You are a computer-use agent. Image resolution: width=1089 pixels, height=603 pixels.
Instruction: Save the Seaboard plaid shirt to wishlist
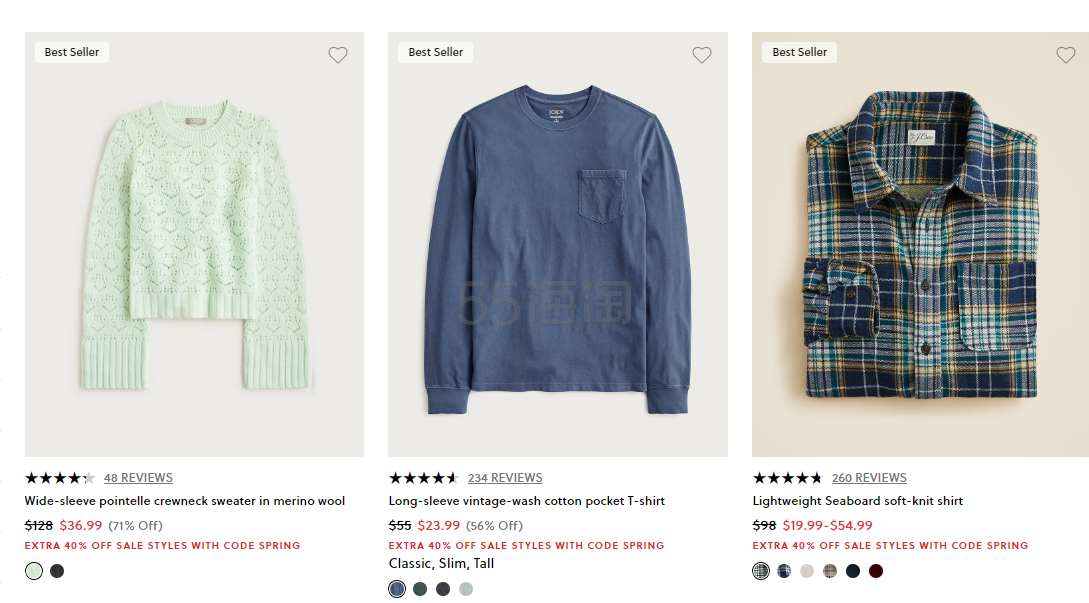click(1066, 55)
